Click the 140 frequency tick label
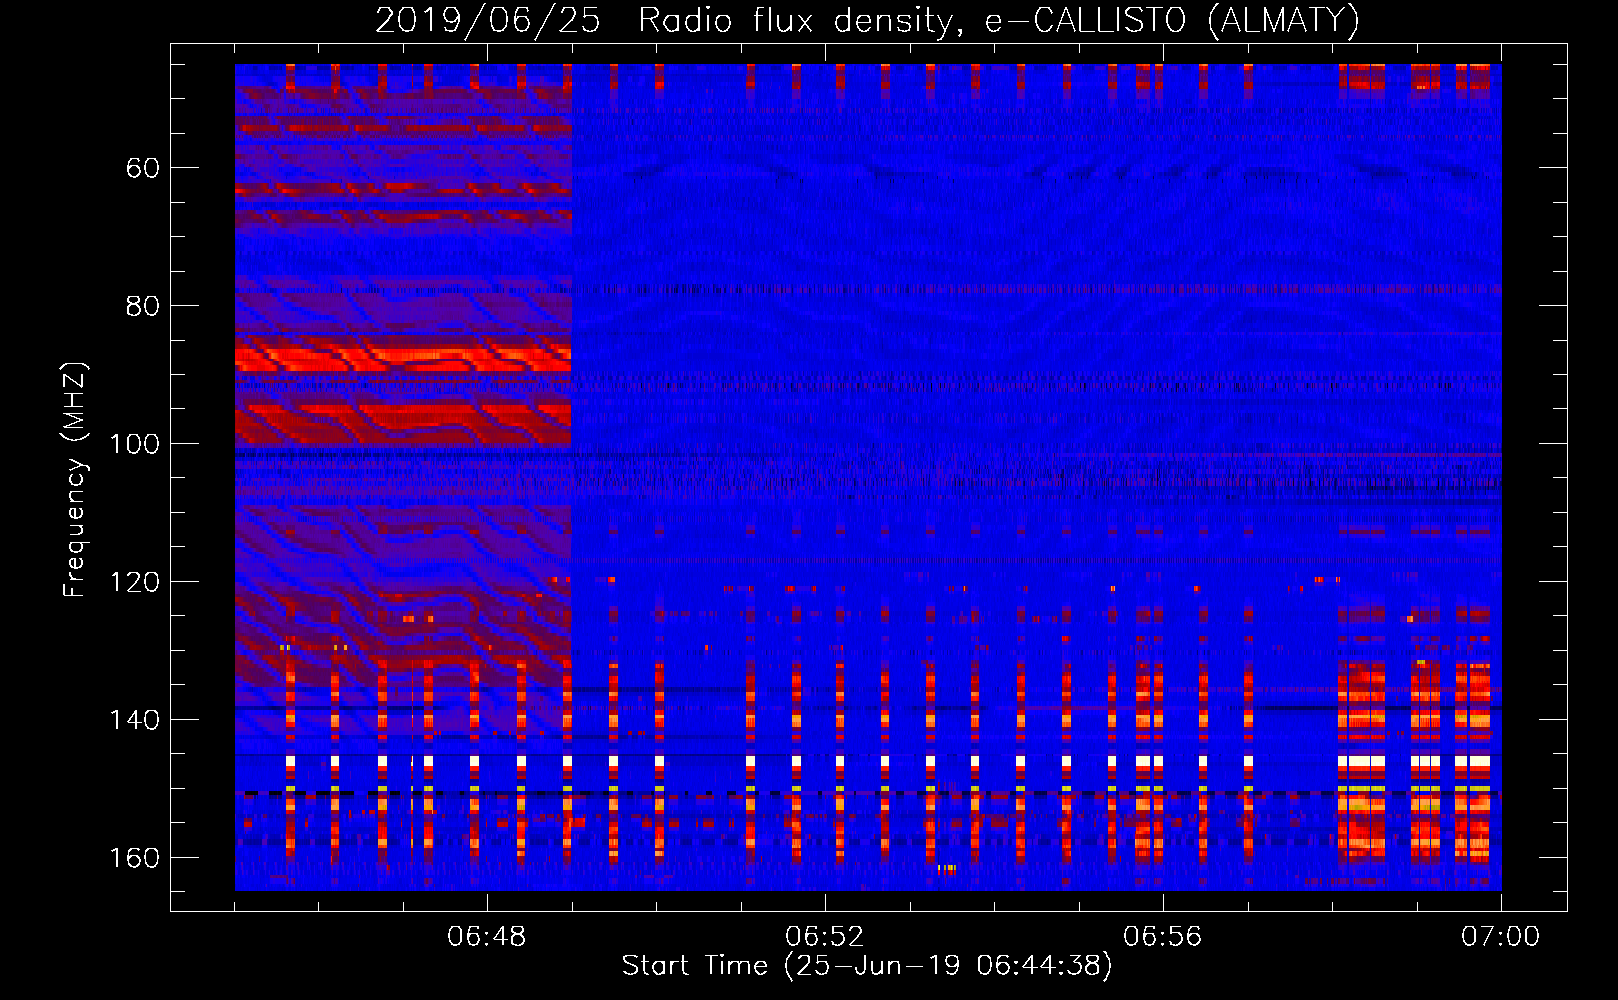The width and height of the screenshot is (1618, 1000). coord(134,720)
